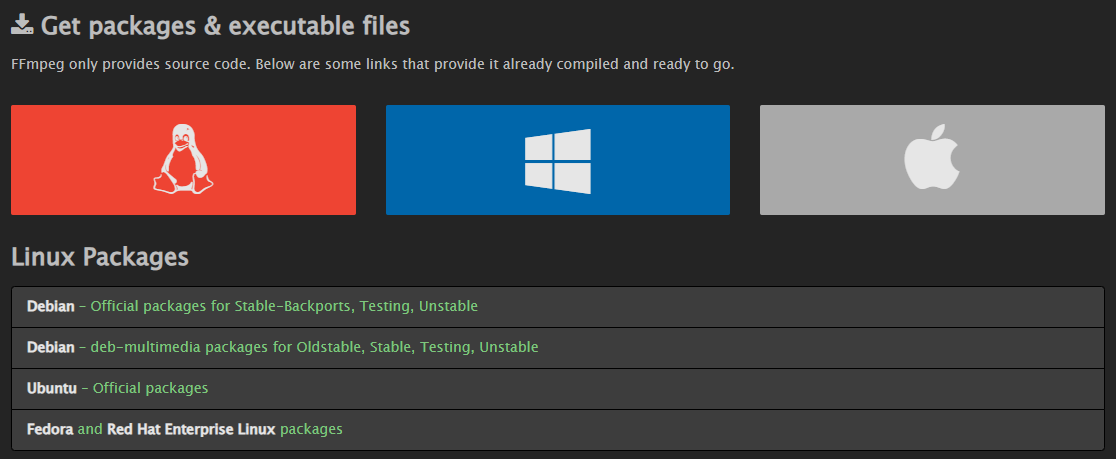Click the download icon beside Get packages heading
The height and width of the screenshot is (459, 1116).
pos(22,26)
